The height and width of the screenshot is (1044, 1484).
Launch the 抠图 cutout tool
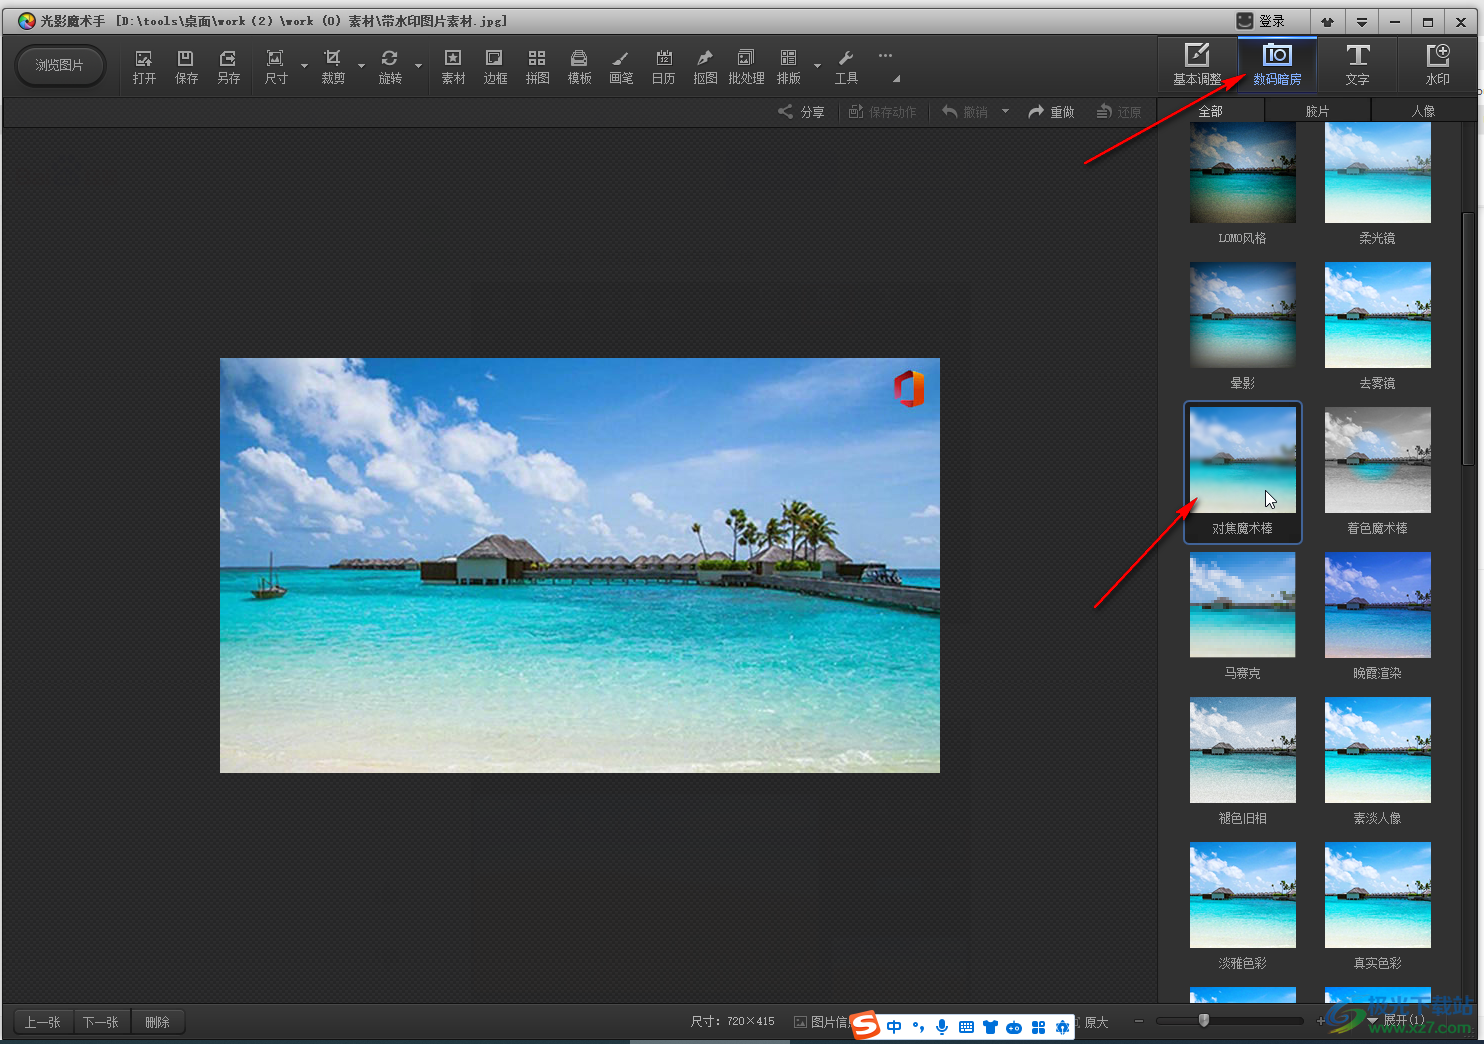(x=705, y=67)
